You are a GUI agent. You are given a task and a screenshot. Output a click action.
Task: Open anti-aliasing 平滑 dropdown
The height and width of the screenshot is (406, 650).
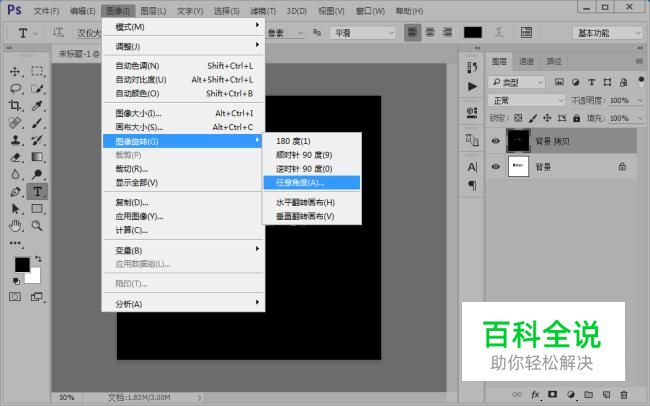tap(363, 33)
